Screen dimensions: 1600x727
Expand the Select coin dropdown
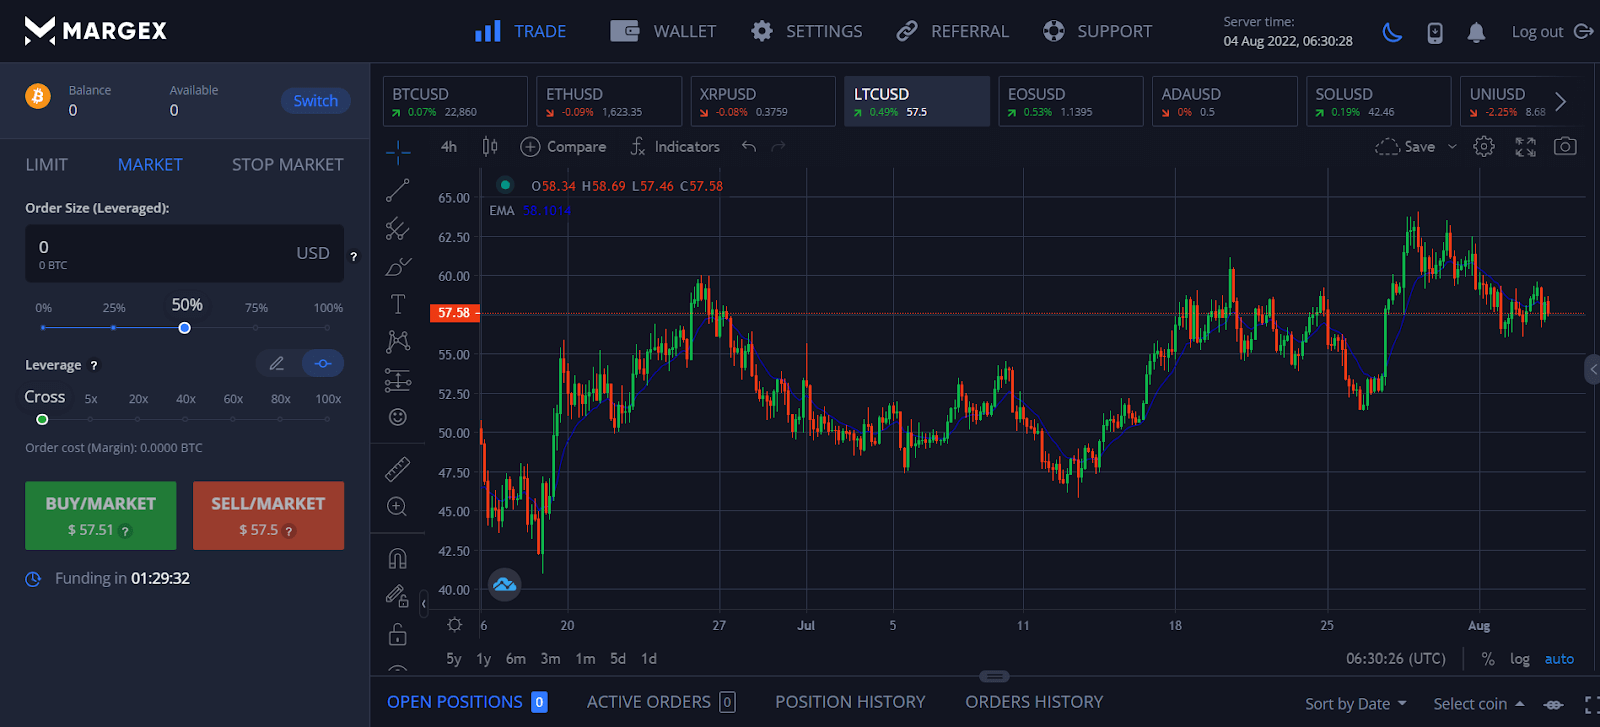(x=1479, y=704)
